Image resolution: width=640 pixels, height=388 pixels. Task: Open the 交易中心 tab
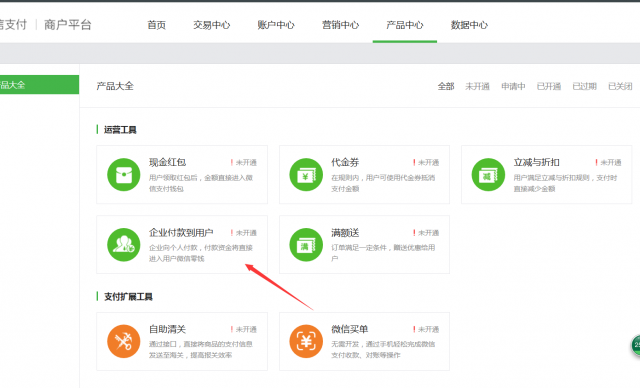[211, 25]
